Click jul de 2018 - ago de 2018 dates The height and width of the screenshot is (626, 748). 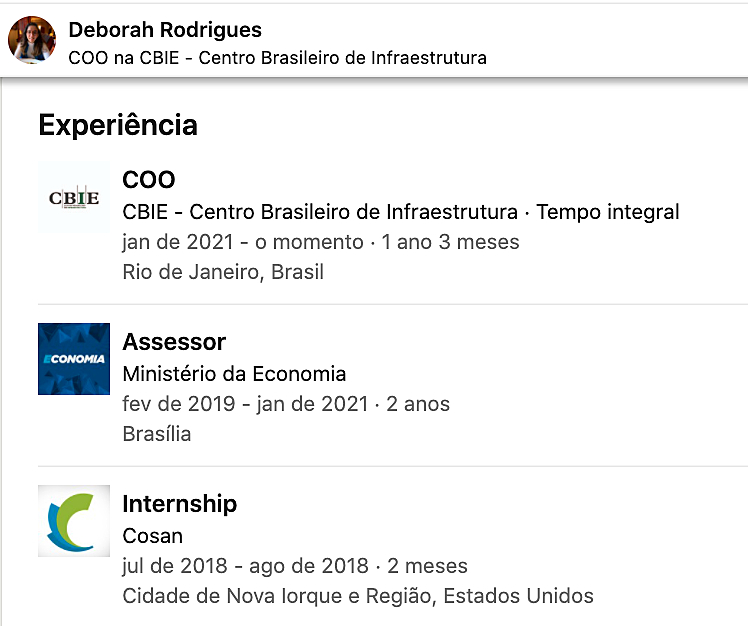pyautogui.click(x=246, y=566)
